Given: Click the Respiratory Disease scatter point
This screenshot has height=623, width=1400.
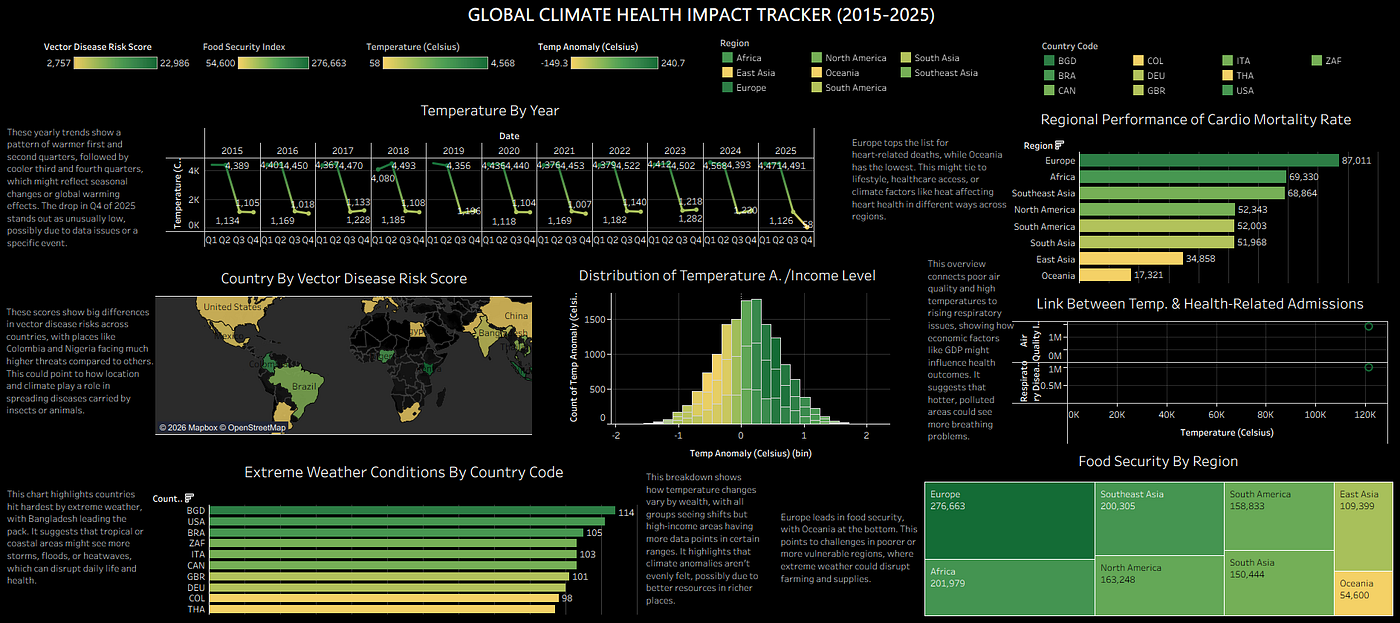Looking at the screenshot, I should tap(1368, 368).
